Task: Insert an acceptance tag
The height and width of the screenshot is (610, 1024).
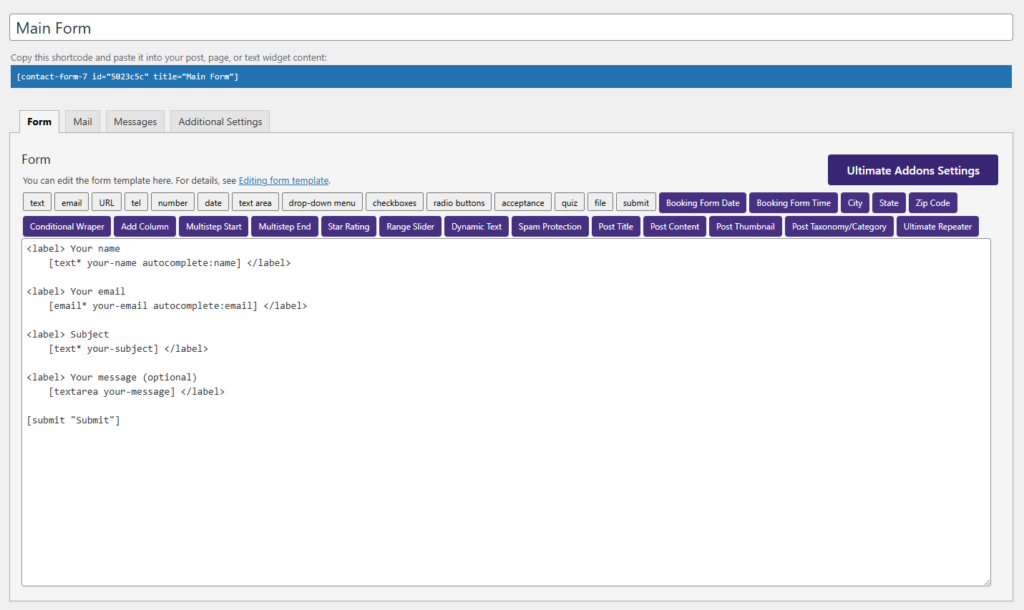Action: (x=522, y=202)
